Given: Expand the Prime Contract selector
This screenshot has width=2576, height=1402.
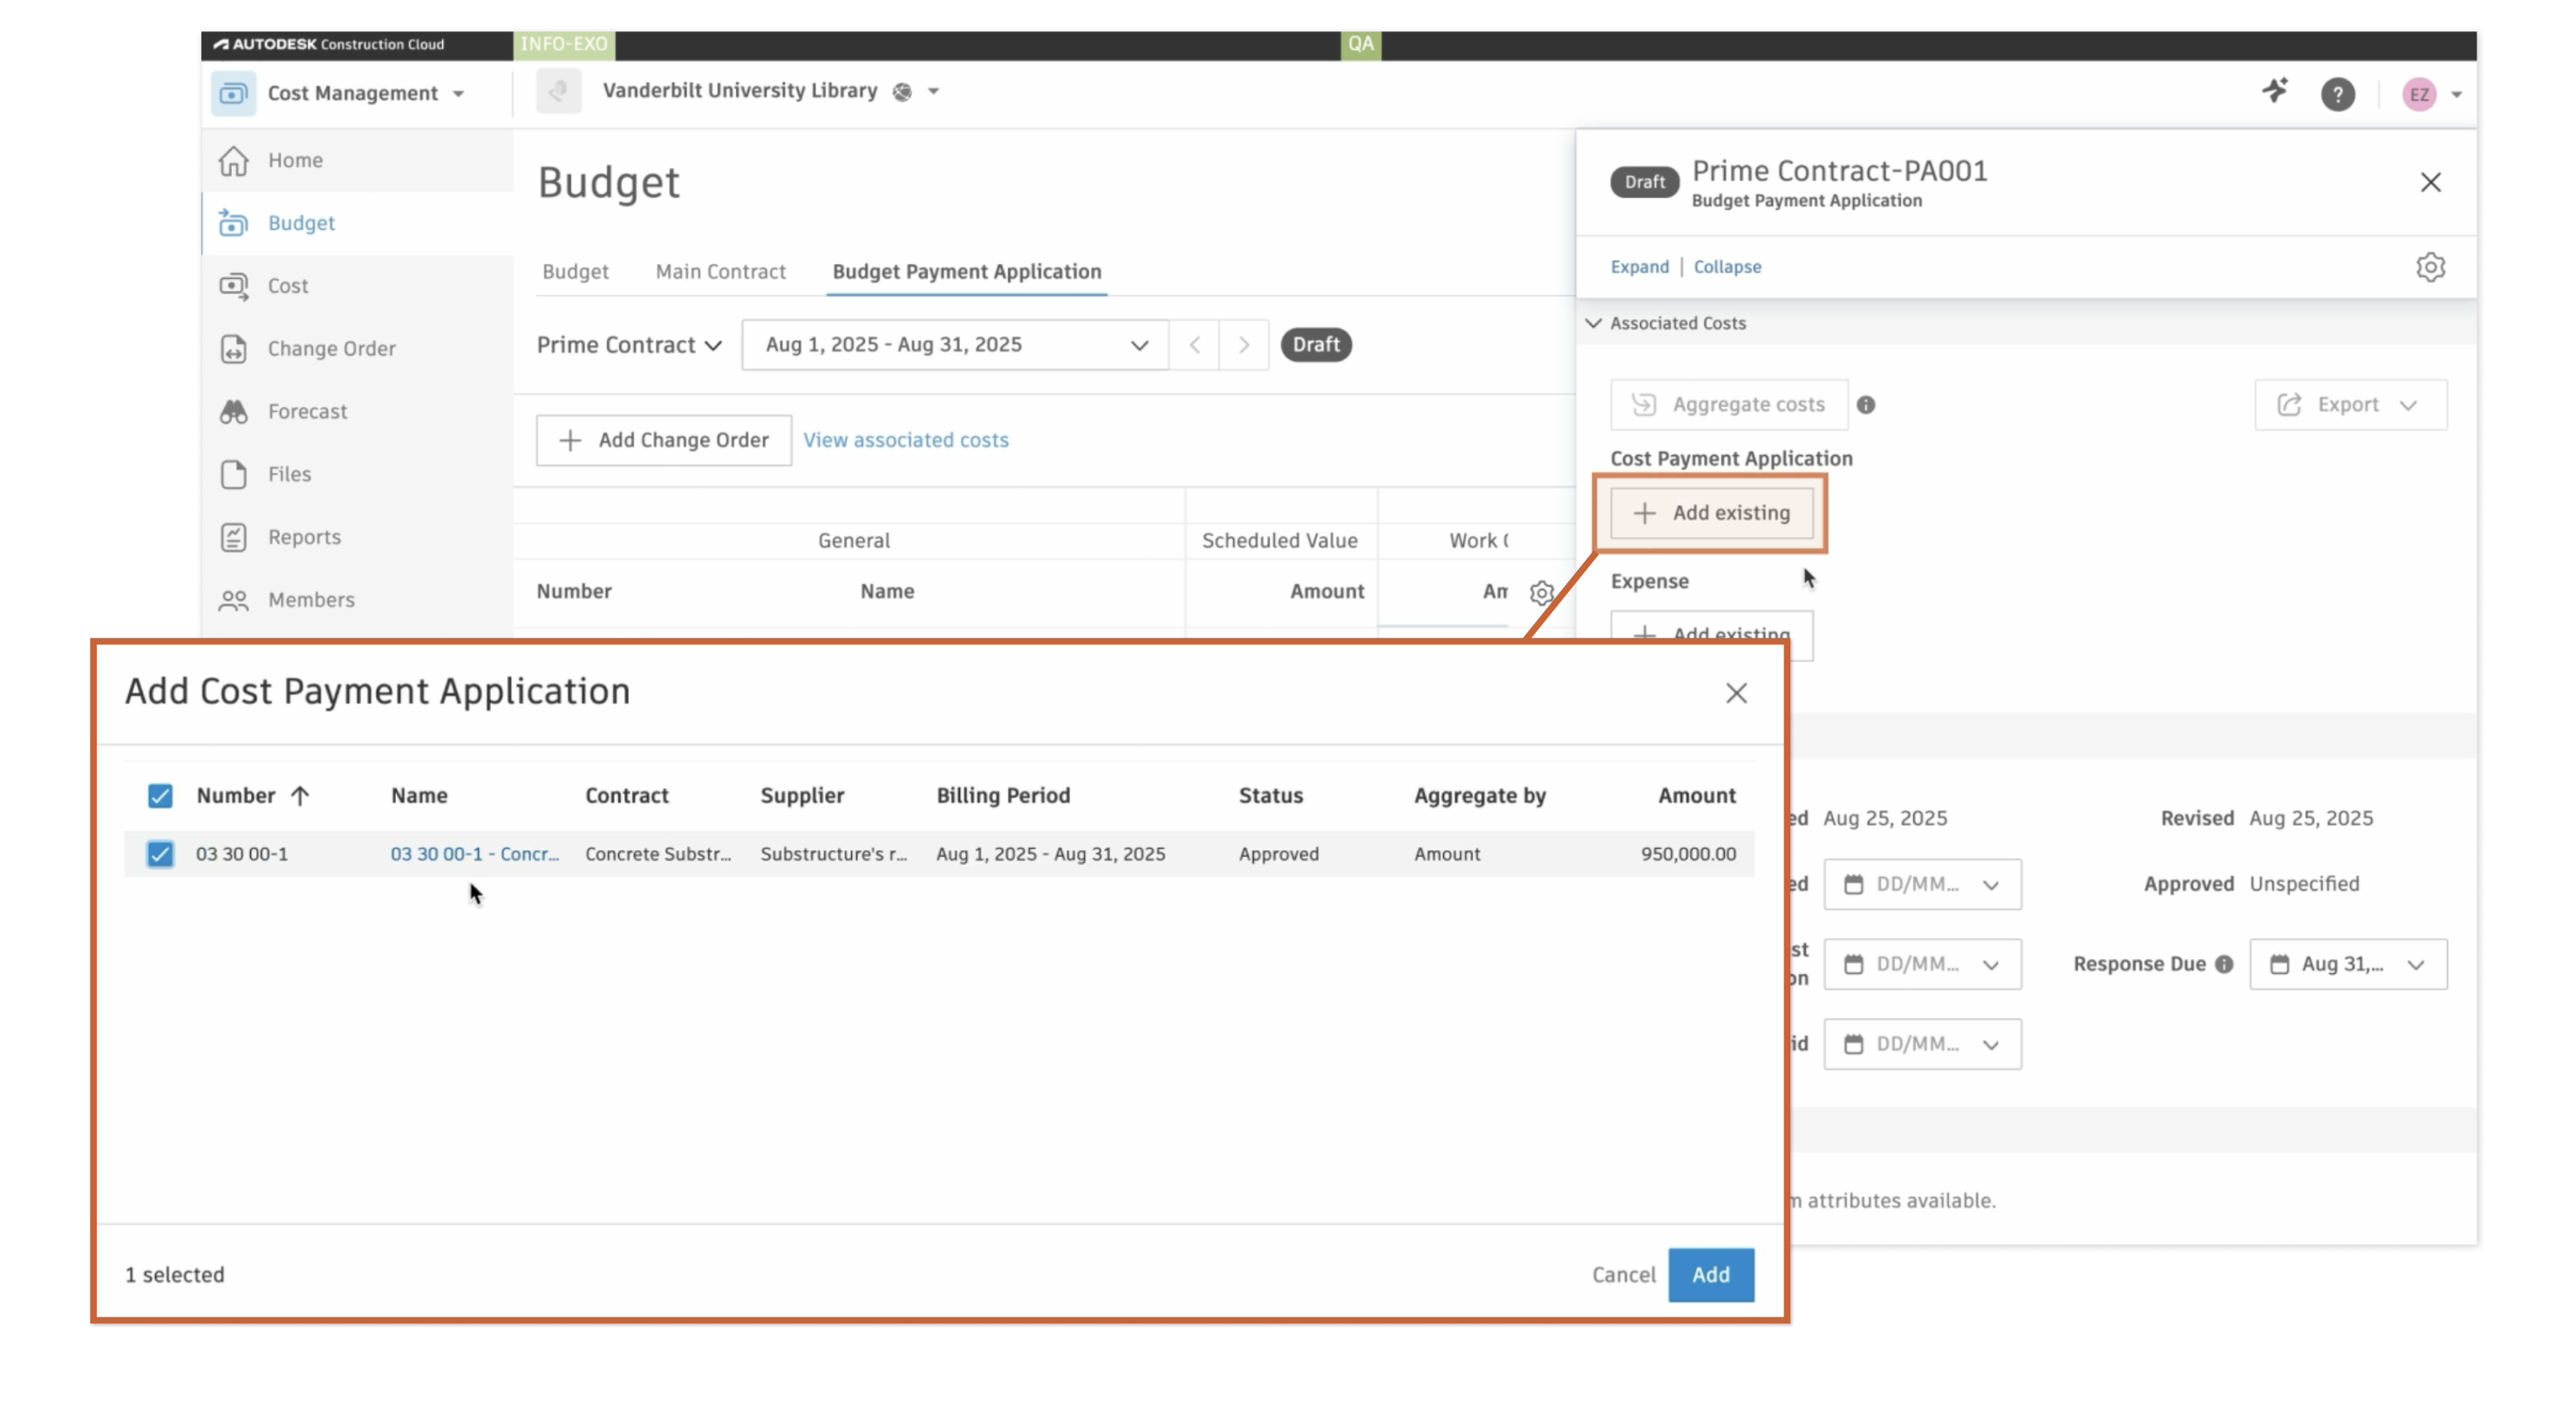Looking at the screenshot, I should pyautogui.click(x=629, y=345).
